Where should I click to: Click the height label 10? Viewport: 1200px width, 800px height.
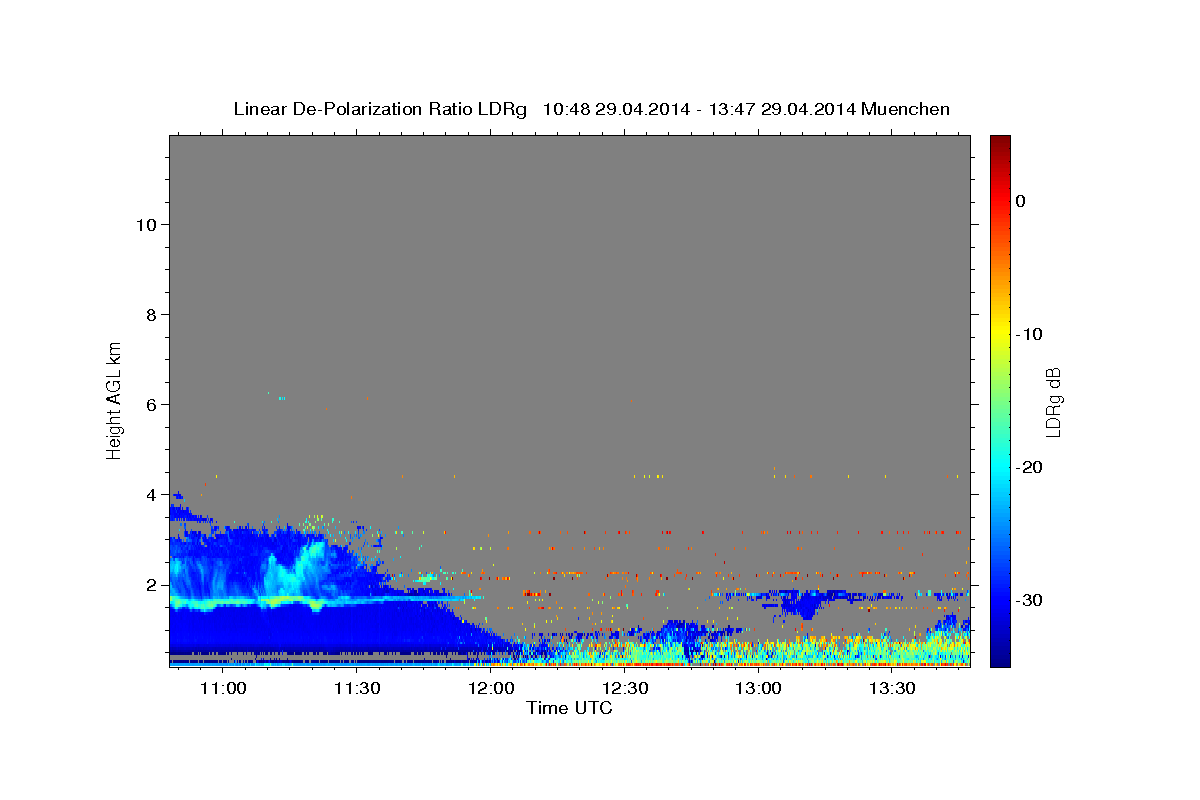coord(145,224)
